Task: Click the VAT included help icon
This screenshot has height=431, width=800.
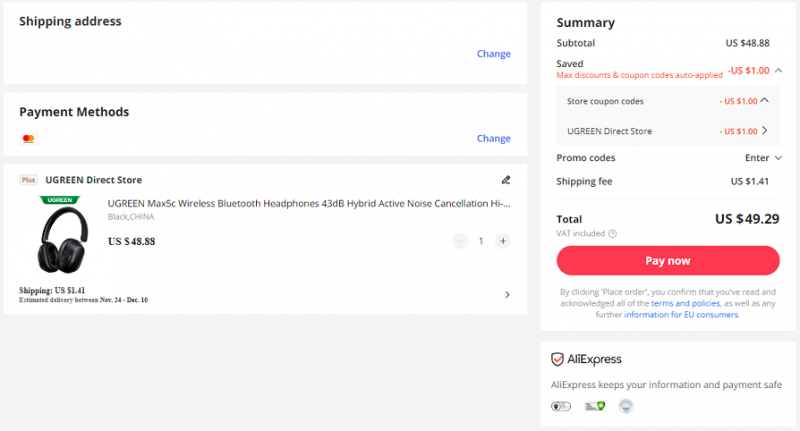Action: [x=613, y=234]
